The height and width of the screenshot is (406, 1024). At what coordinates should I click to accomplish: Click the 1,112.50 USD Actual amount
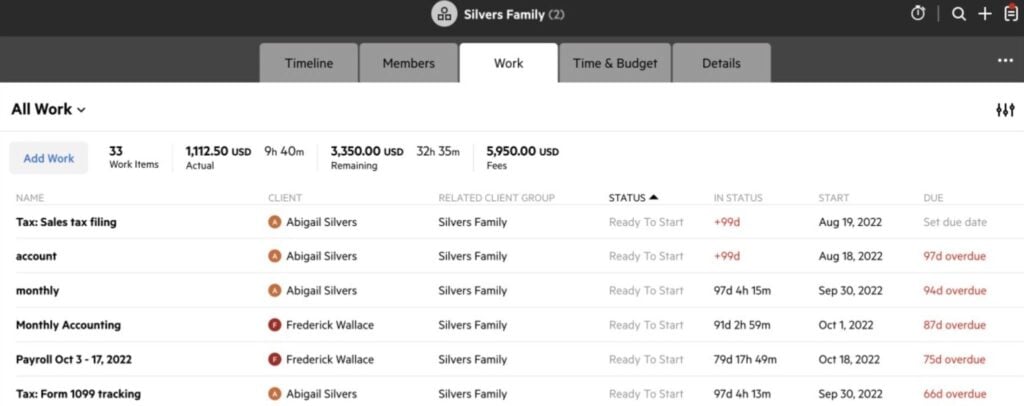pyautogui.click(x=218, y=151)
